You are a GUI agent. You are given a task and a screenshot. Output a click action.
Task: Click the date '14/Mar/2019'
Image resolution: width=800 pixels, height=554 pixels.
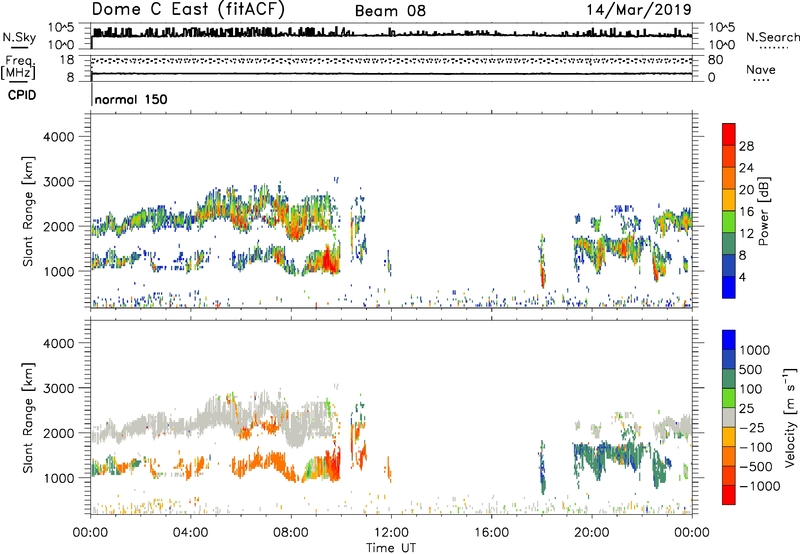point(639,9)
